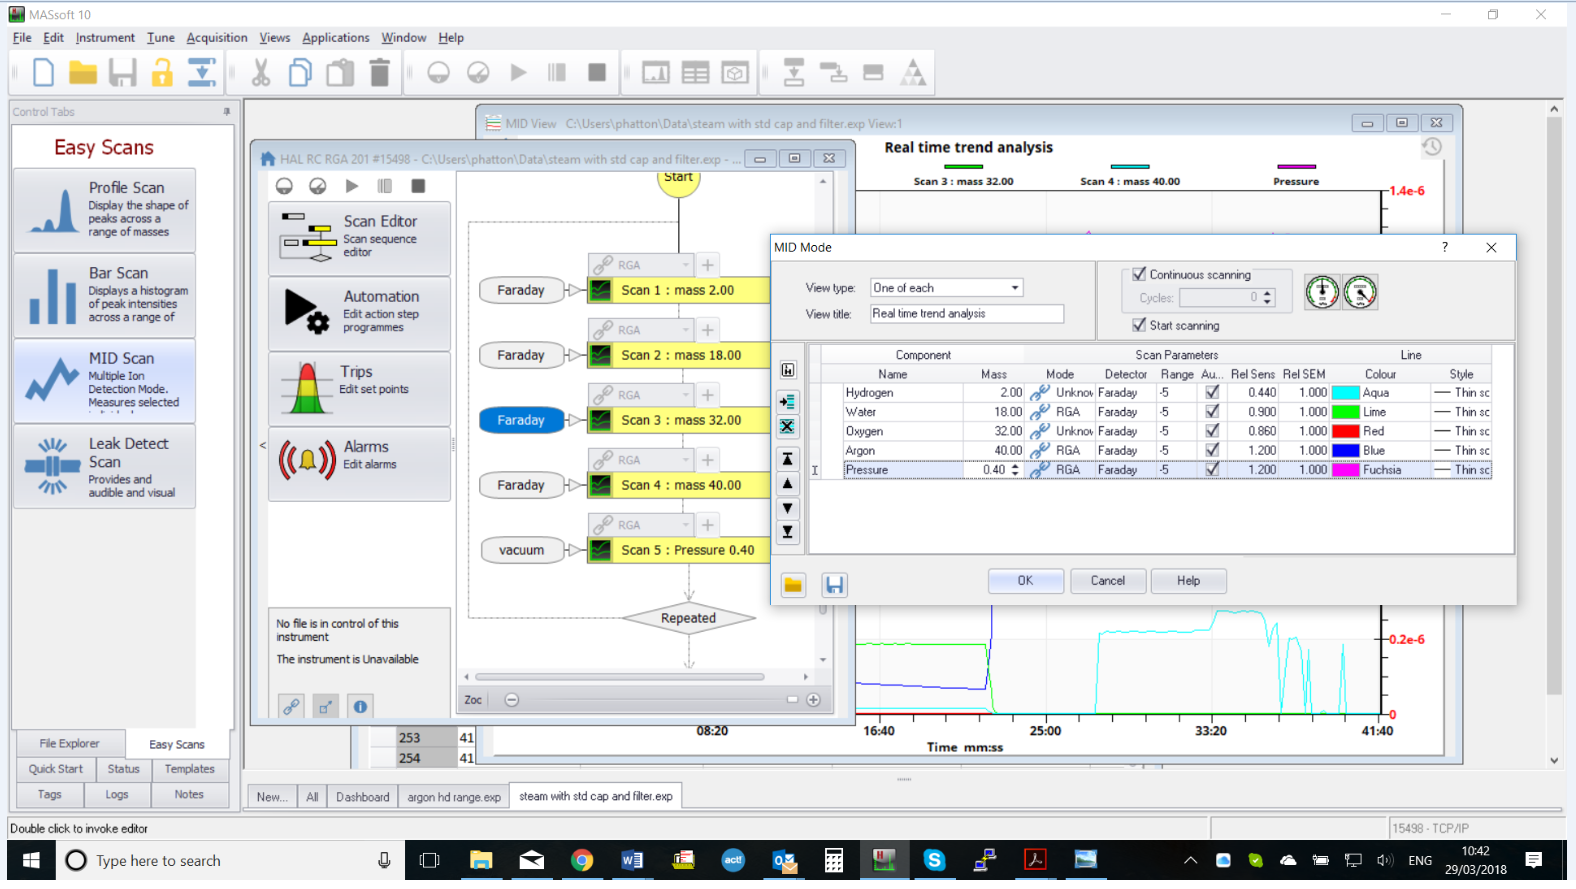Move row to top arrow icon
The width and height of the screenshot is (1576, 889).
pyautogui.click(x=788, y=459)
